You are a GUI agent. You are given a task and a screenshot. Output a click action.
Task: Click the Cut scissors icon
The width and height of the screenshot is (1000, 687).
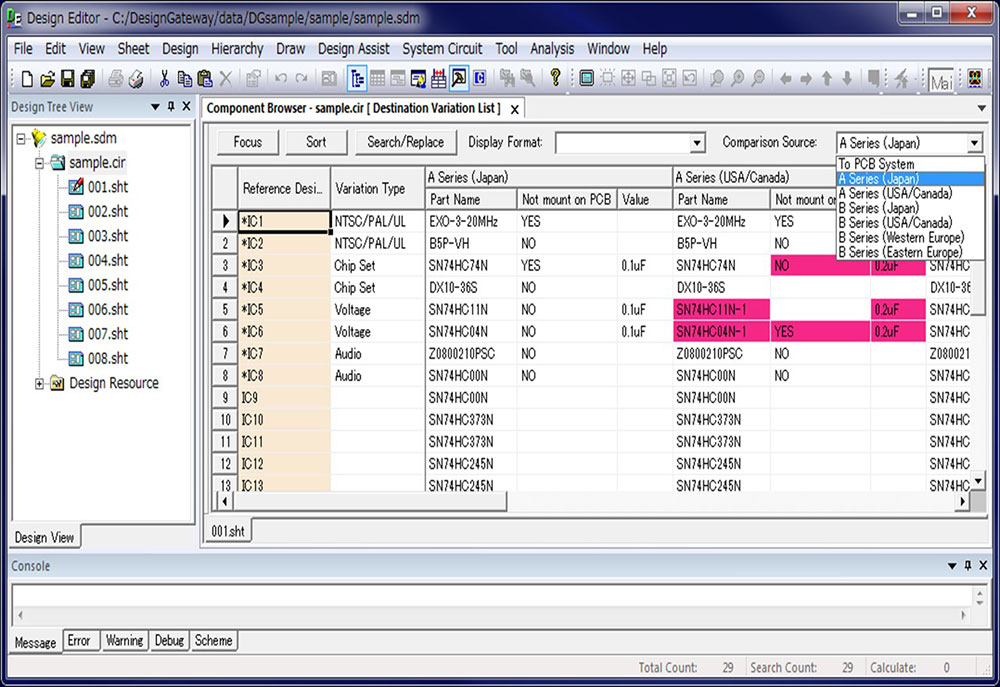tap(165, 78)
